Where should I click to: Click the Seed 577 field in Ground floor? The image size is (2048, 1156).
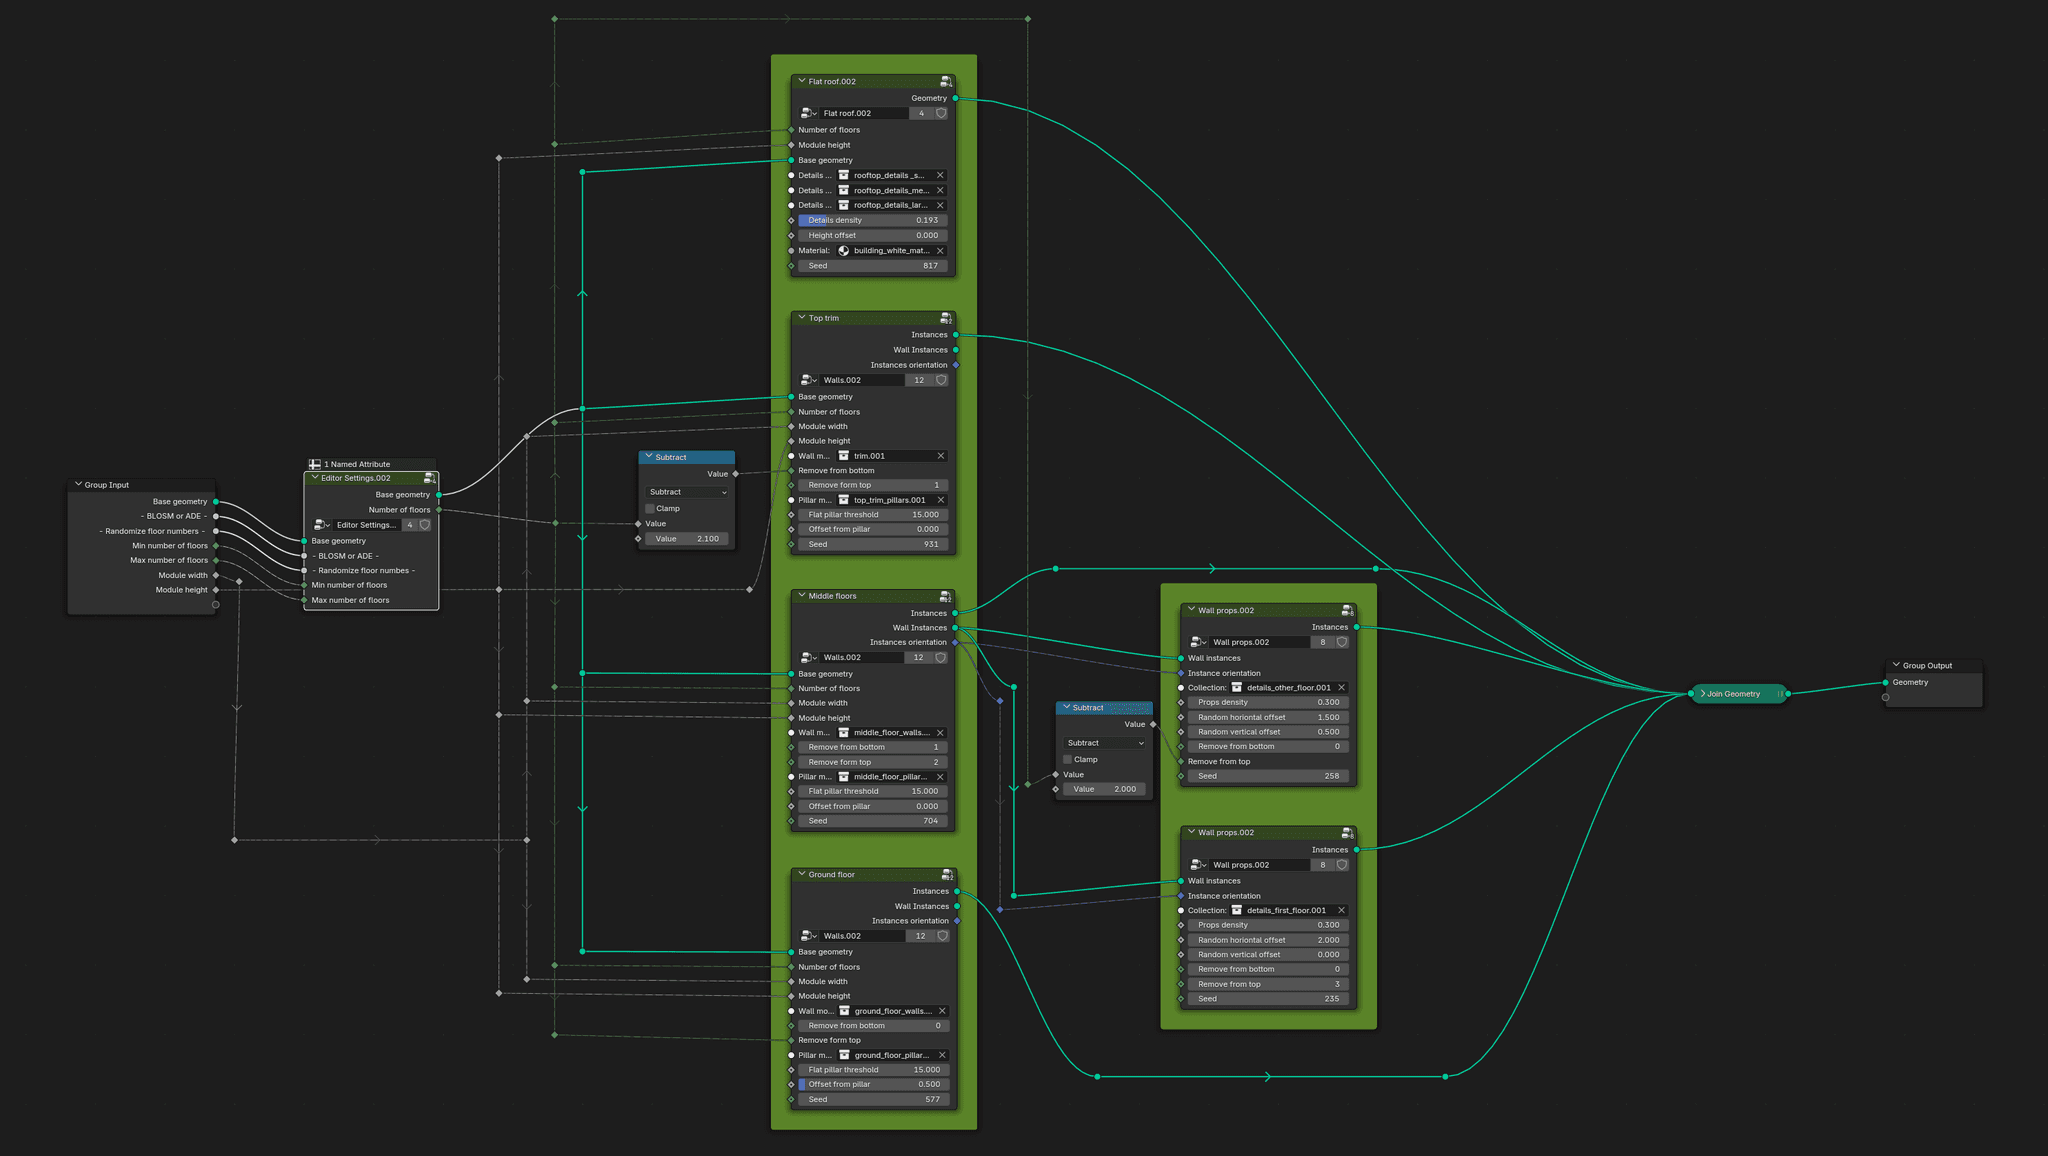coord(873,1099)
